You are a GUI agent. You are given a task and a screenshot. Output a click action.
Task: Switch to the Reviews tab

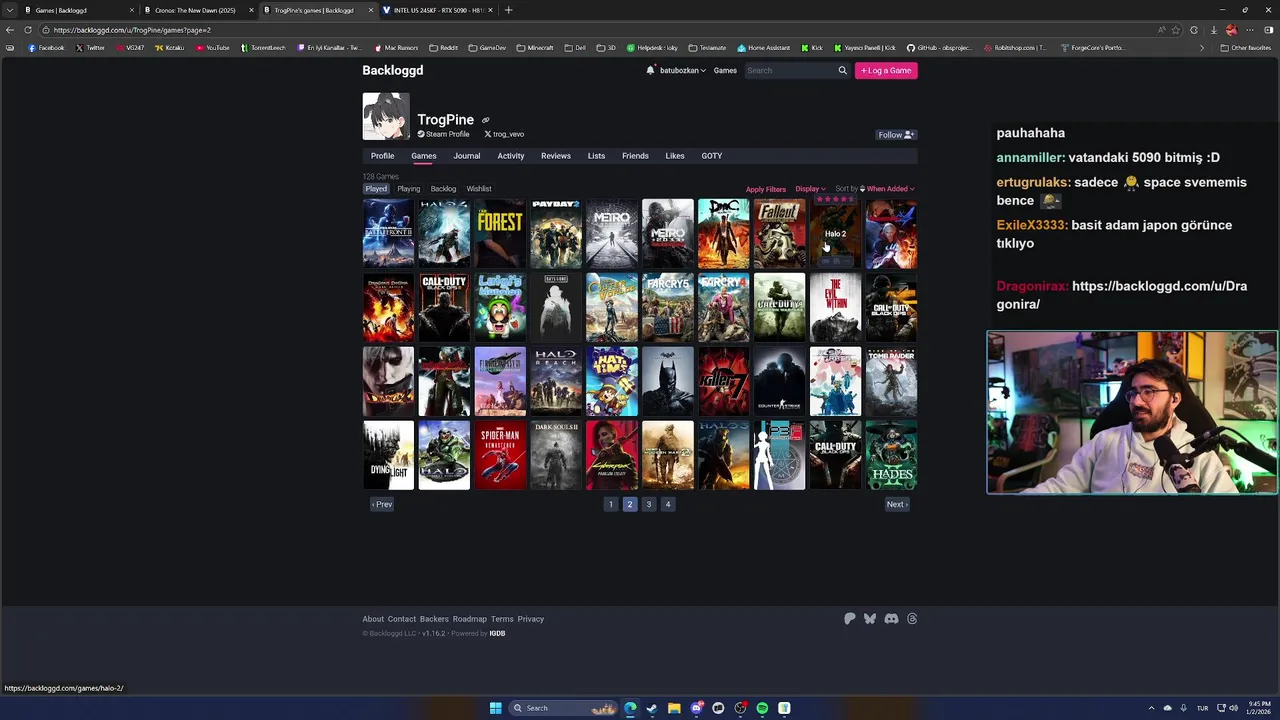pos(556,156)
